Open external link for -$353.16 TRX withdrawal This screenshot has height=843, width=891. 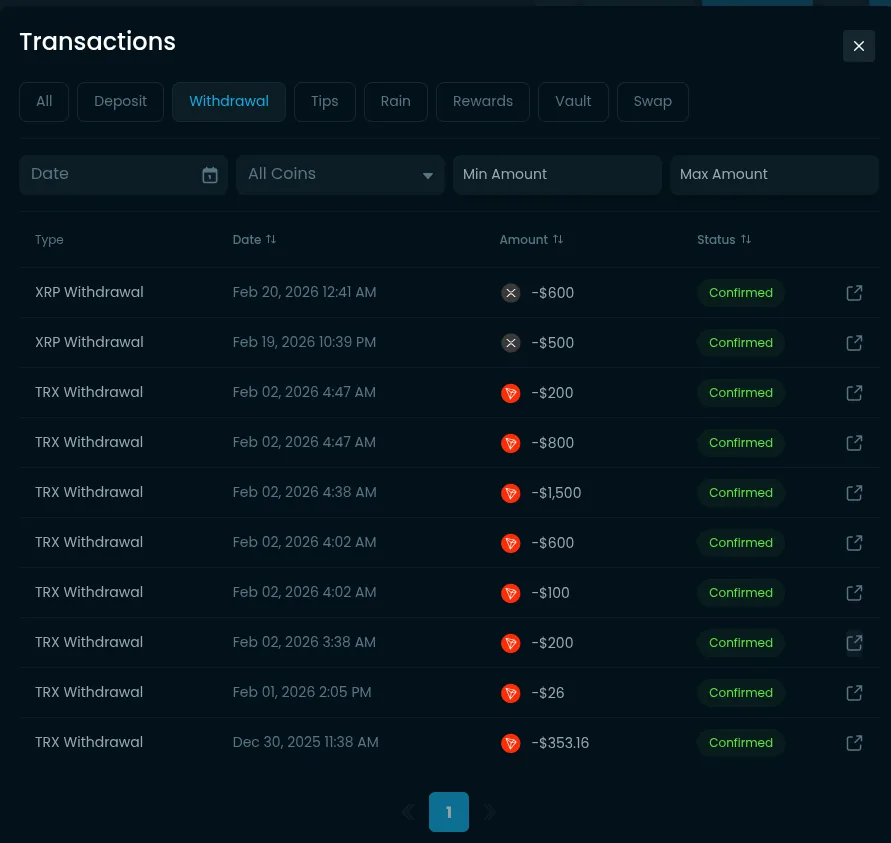pos(854,743)
